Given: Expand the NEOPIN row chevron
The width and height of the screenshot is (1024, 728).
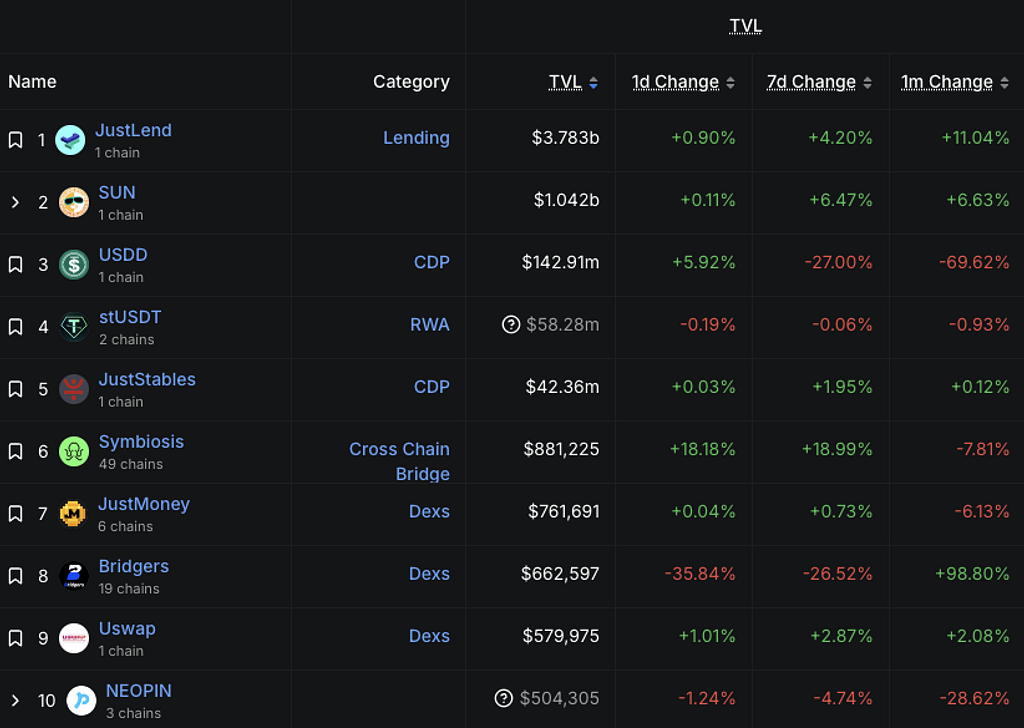Looking at the screenshot, I should [15, 700].
